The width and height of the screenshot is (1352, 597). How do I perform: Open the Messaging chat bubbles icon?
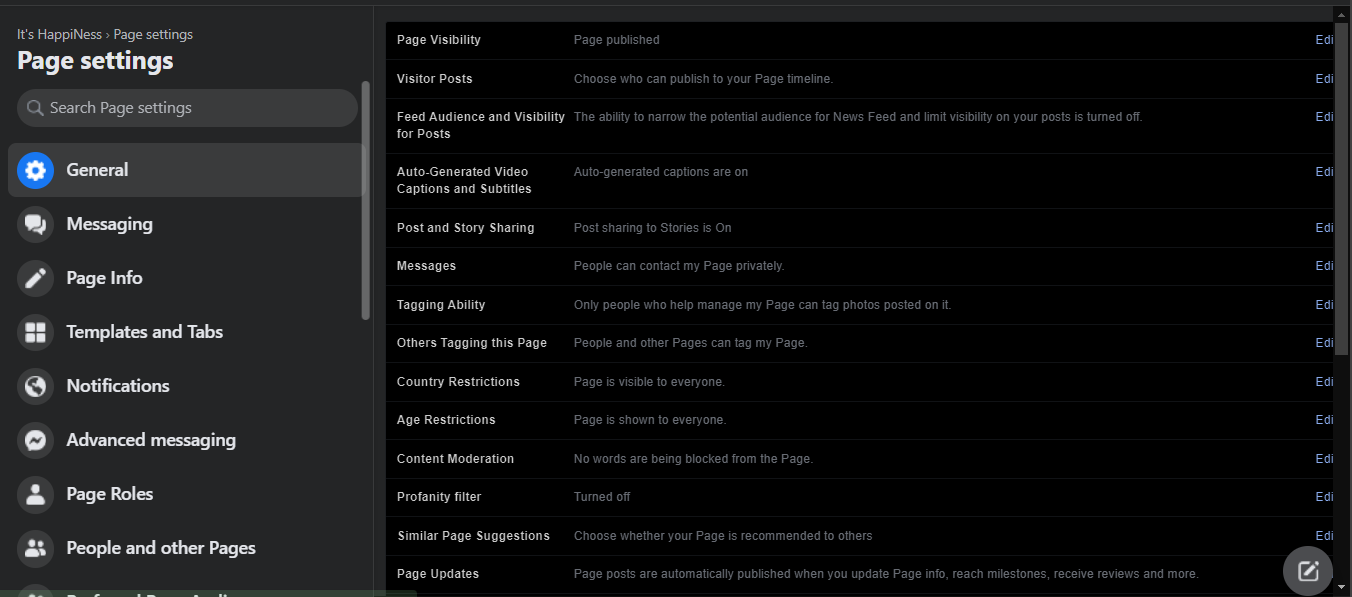(35, 224)
